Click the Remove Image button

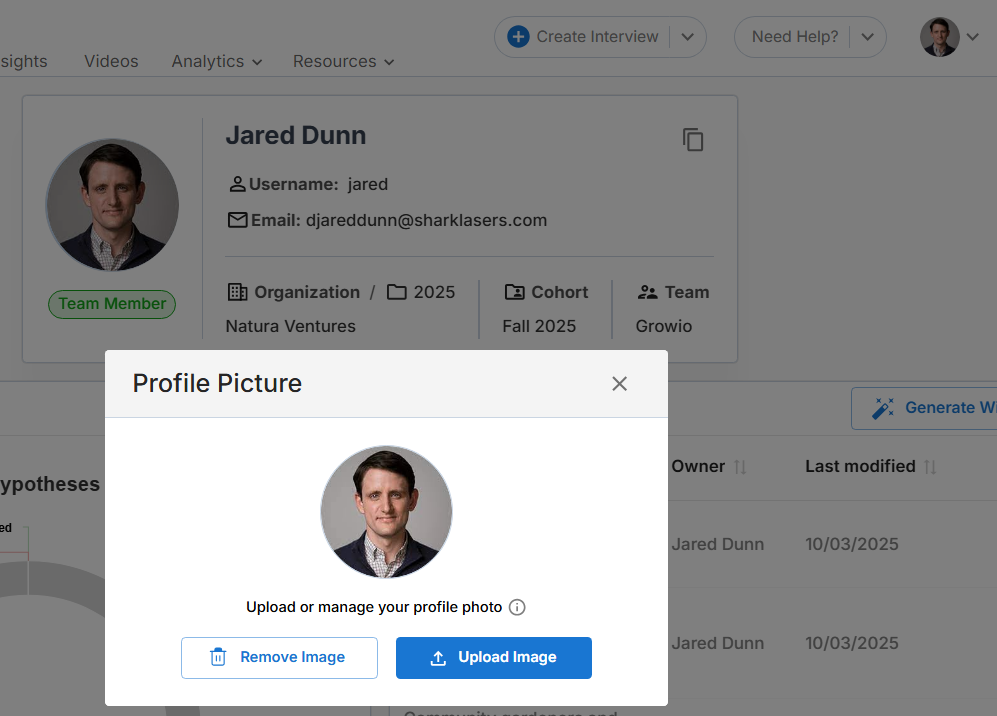(x=279, y=658)
